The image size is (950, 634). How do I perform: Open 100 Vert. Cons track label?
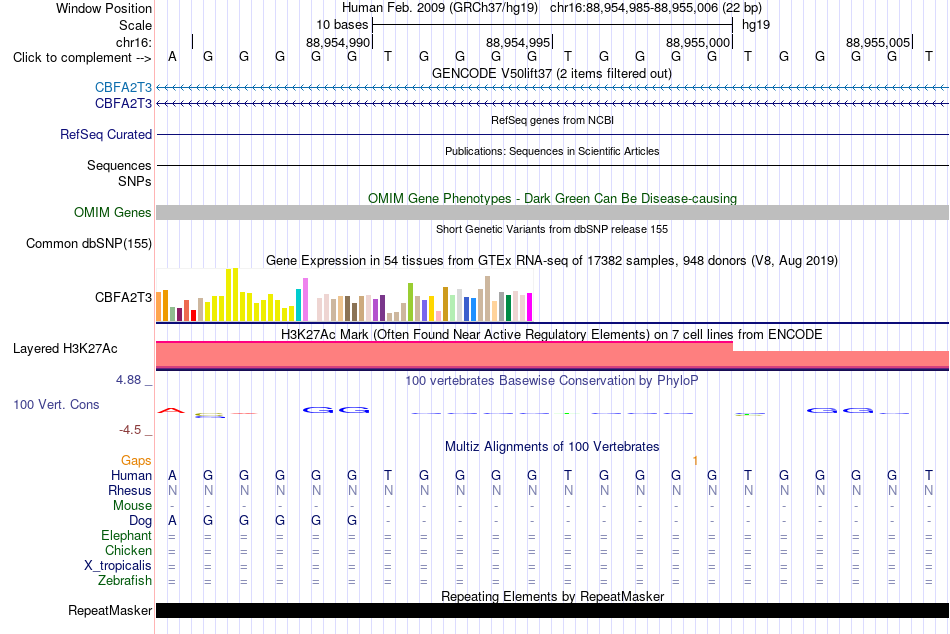pos(56,404)
